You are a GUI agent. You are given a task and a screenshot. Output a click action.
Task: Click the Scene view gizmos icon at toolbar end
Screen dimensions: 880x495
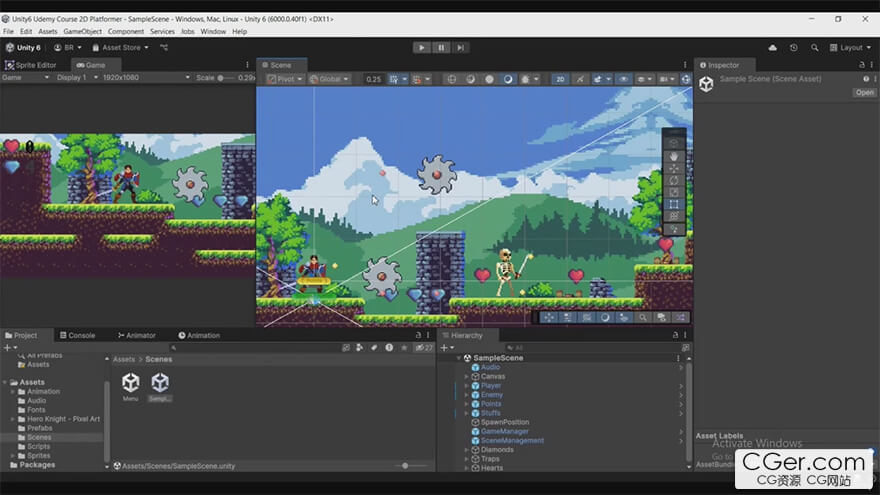pos(686,79)
